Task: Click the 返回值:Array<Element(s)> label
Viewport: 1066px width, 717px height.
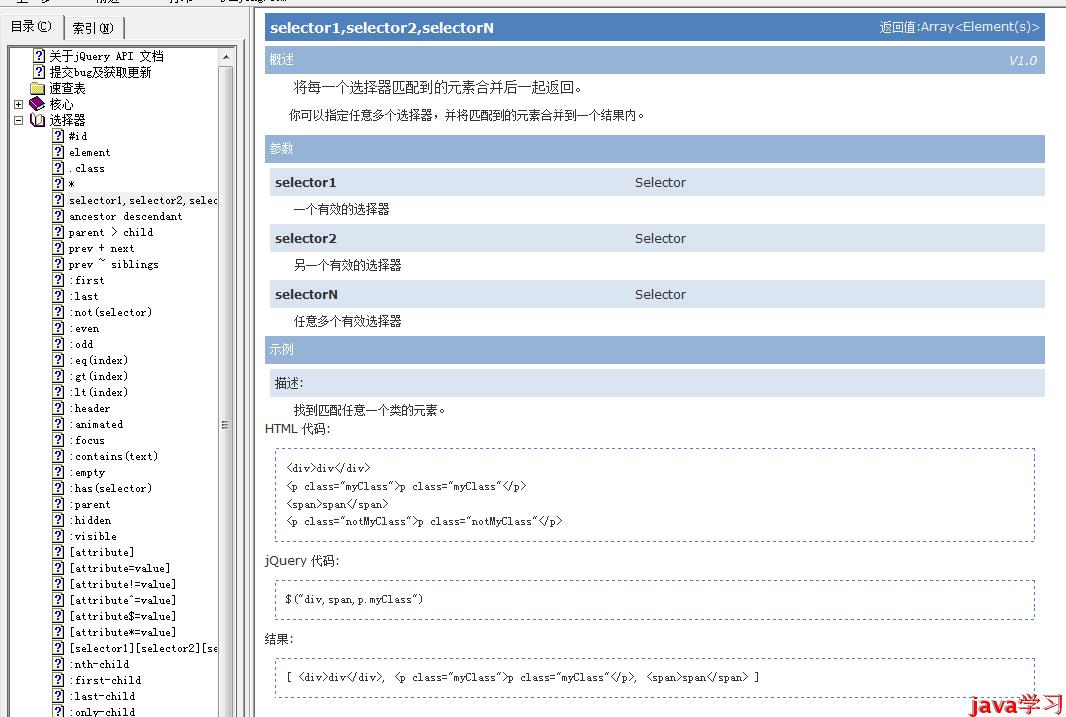Action: (959, 27)
